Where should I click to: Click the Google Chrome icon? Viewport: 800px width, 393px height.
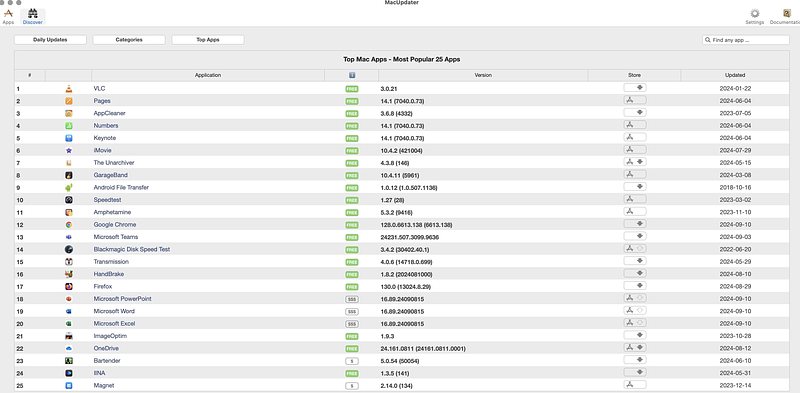[69, 225]
